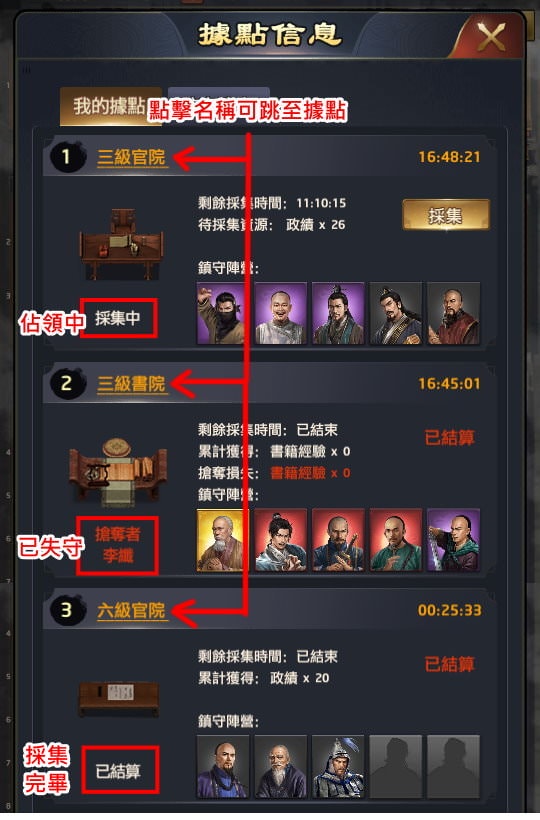Image resolution: width=540 pixels, height=820 pixels.
Task: Close the 據點信息 dialog with X
Action: coord(491,38)
